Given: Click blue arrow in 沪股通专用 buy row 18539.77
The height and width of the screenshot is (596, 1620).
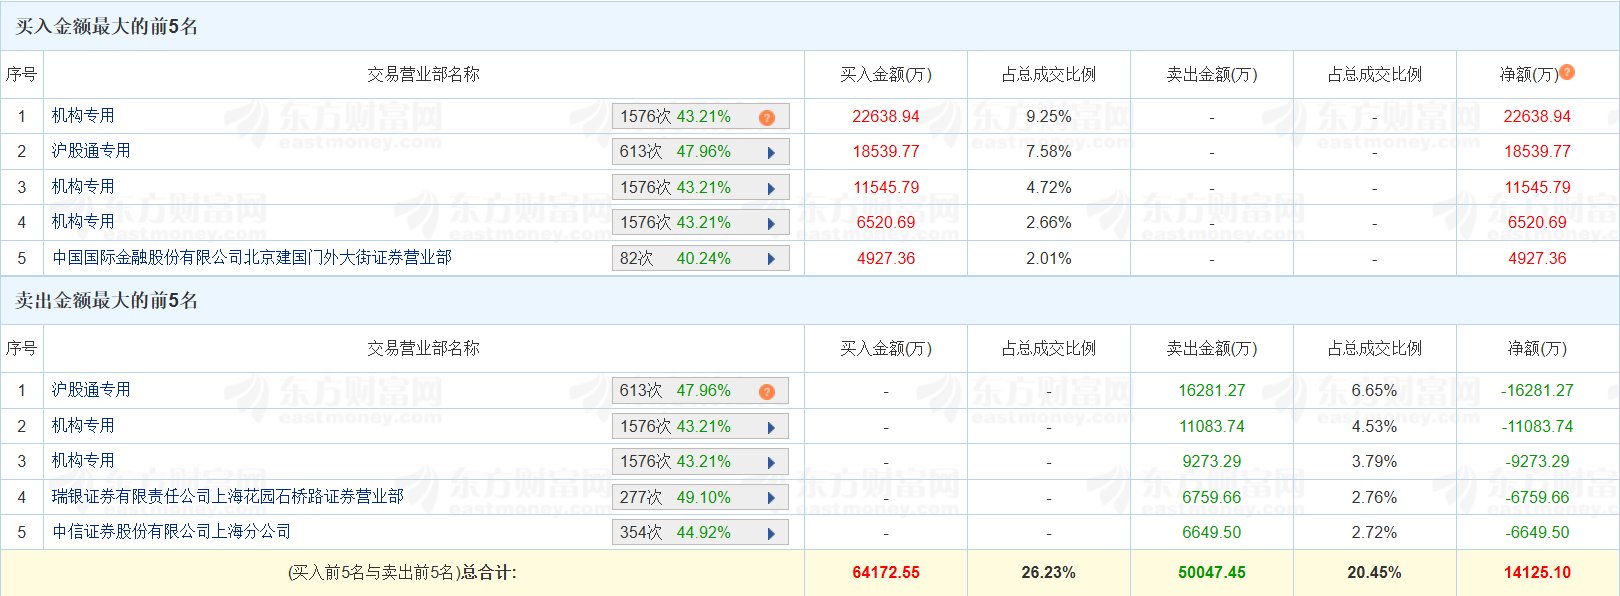Looking at the screenshot, I should (771, 153).
